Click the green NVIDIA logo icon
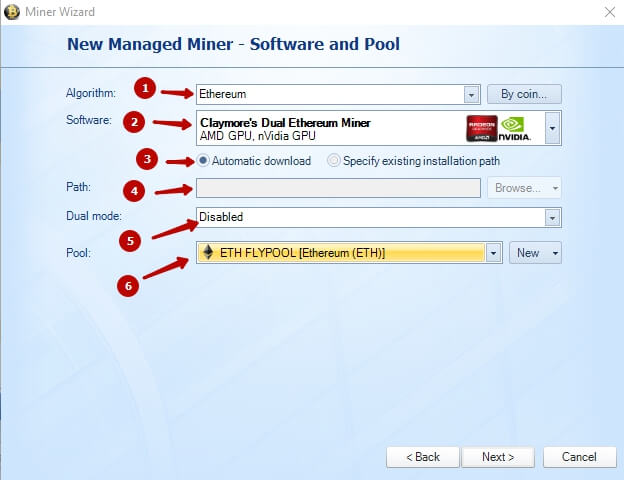Image resolution: width=624 pixels, height=480 pixels. click(515, 129)
